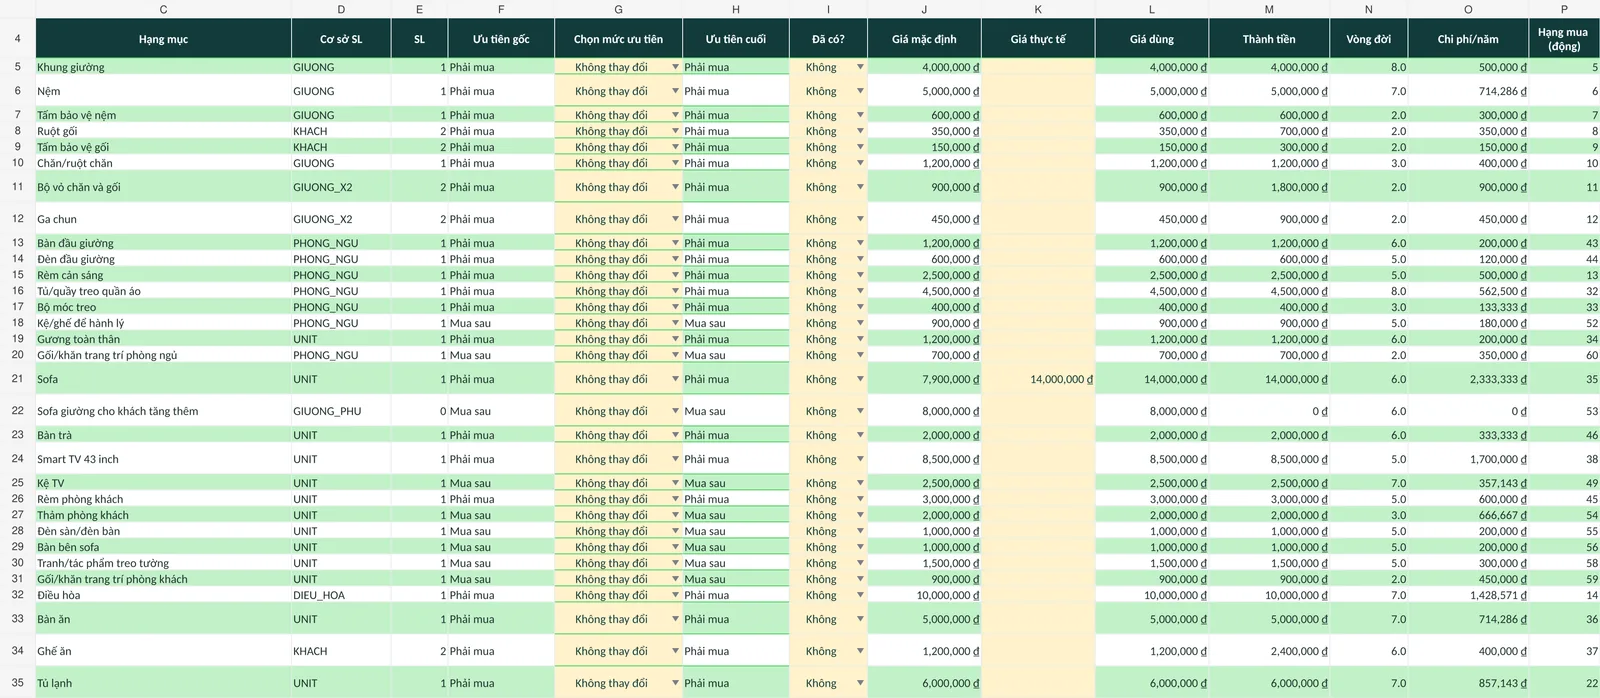Click the Chọn mức ưu tiên header cell

(618, 39)
